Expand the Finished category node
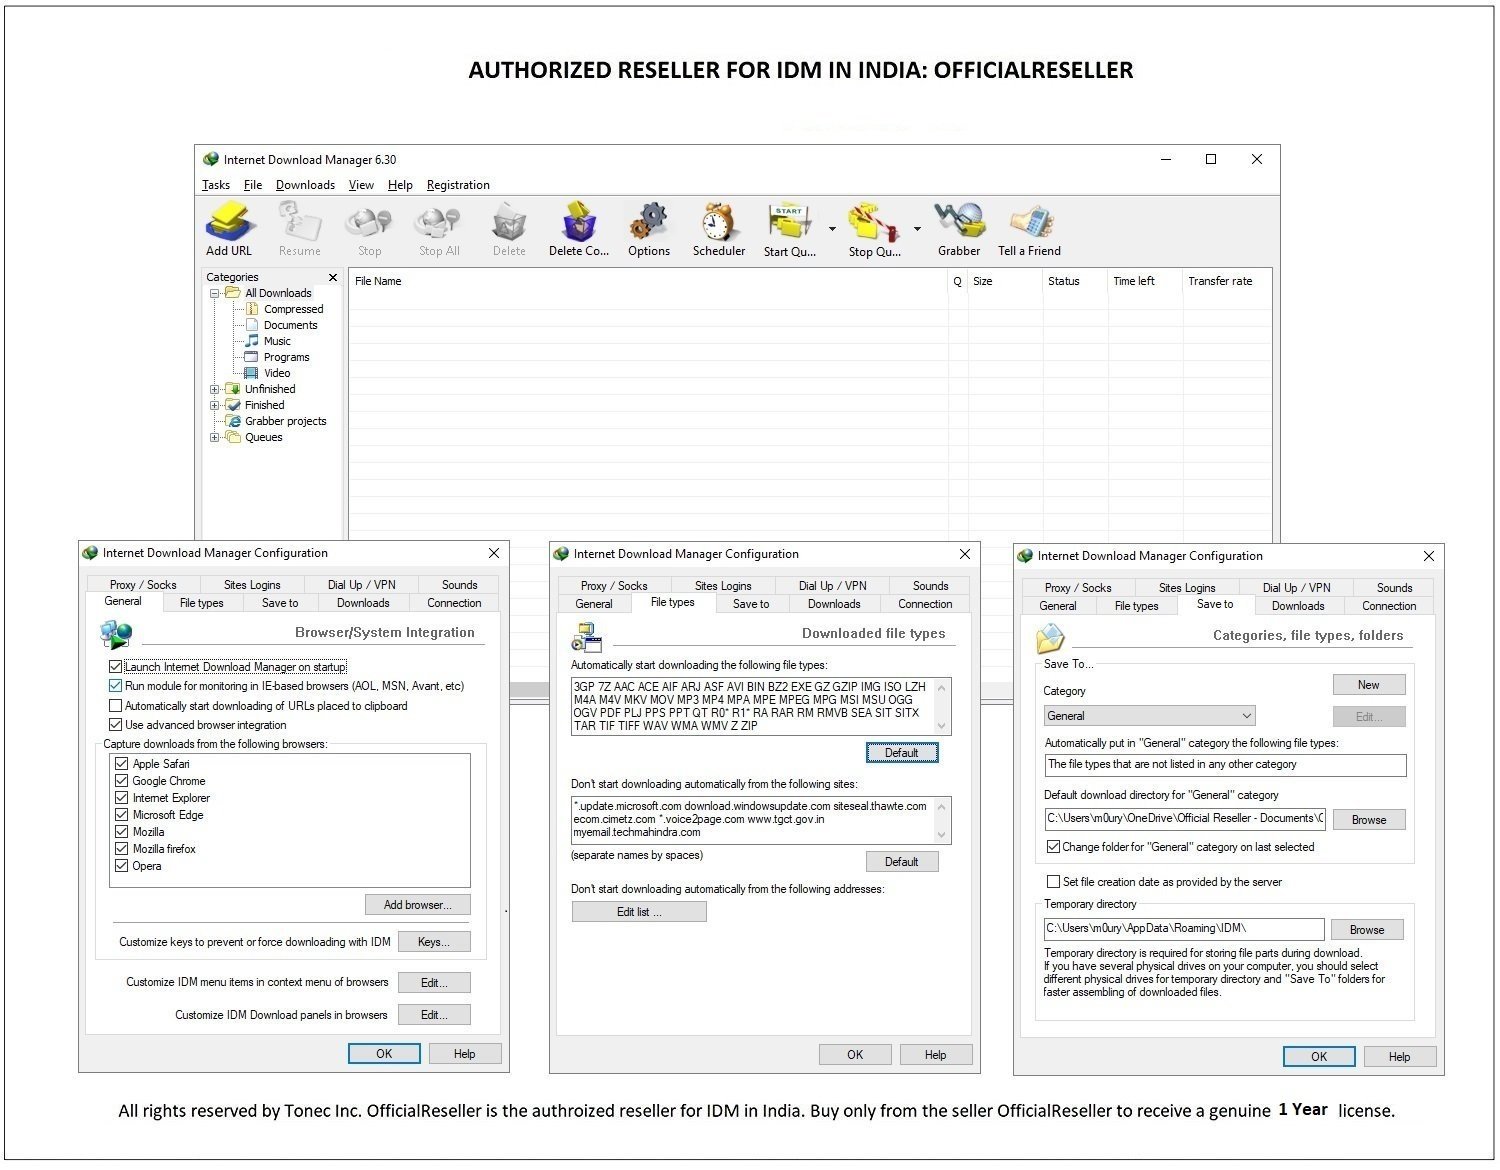Viewport: 1500px width, 1170px height. coord(217,405)
